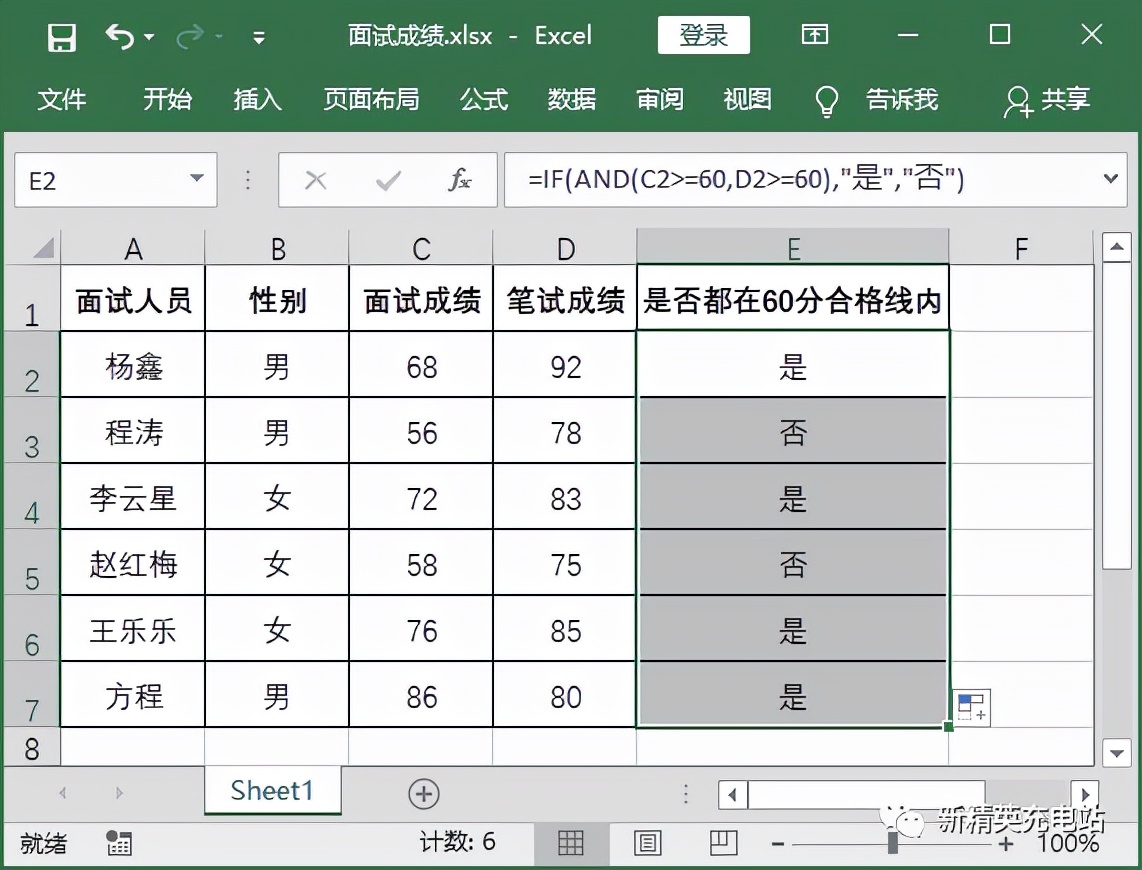
Task: Open the Insert Function fx dialog
Action: click(x=460, y=180)
